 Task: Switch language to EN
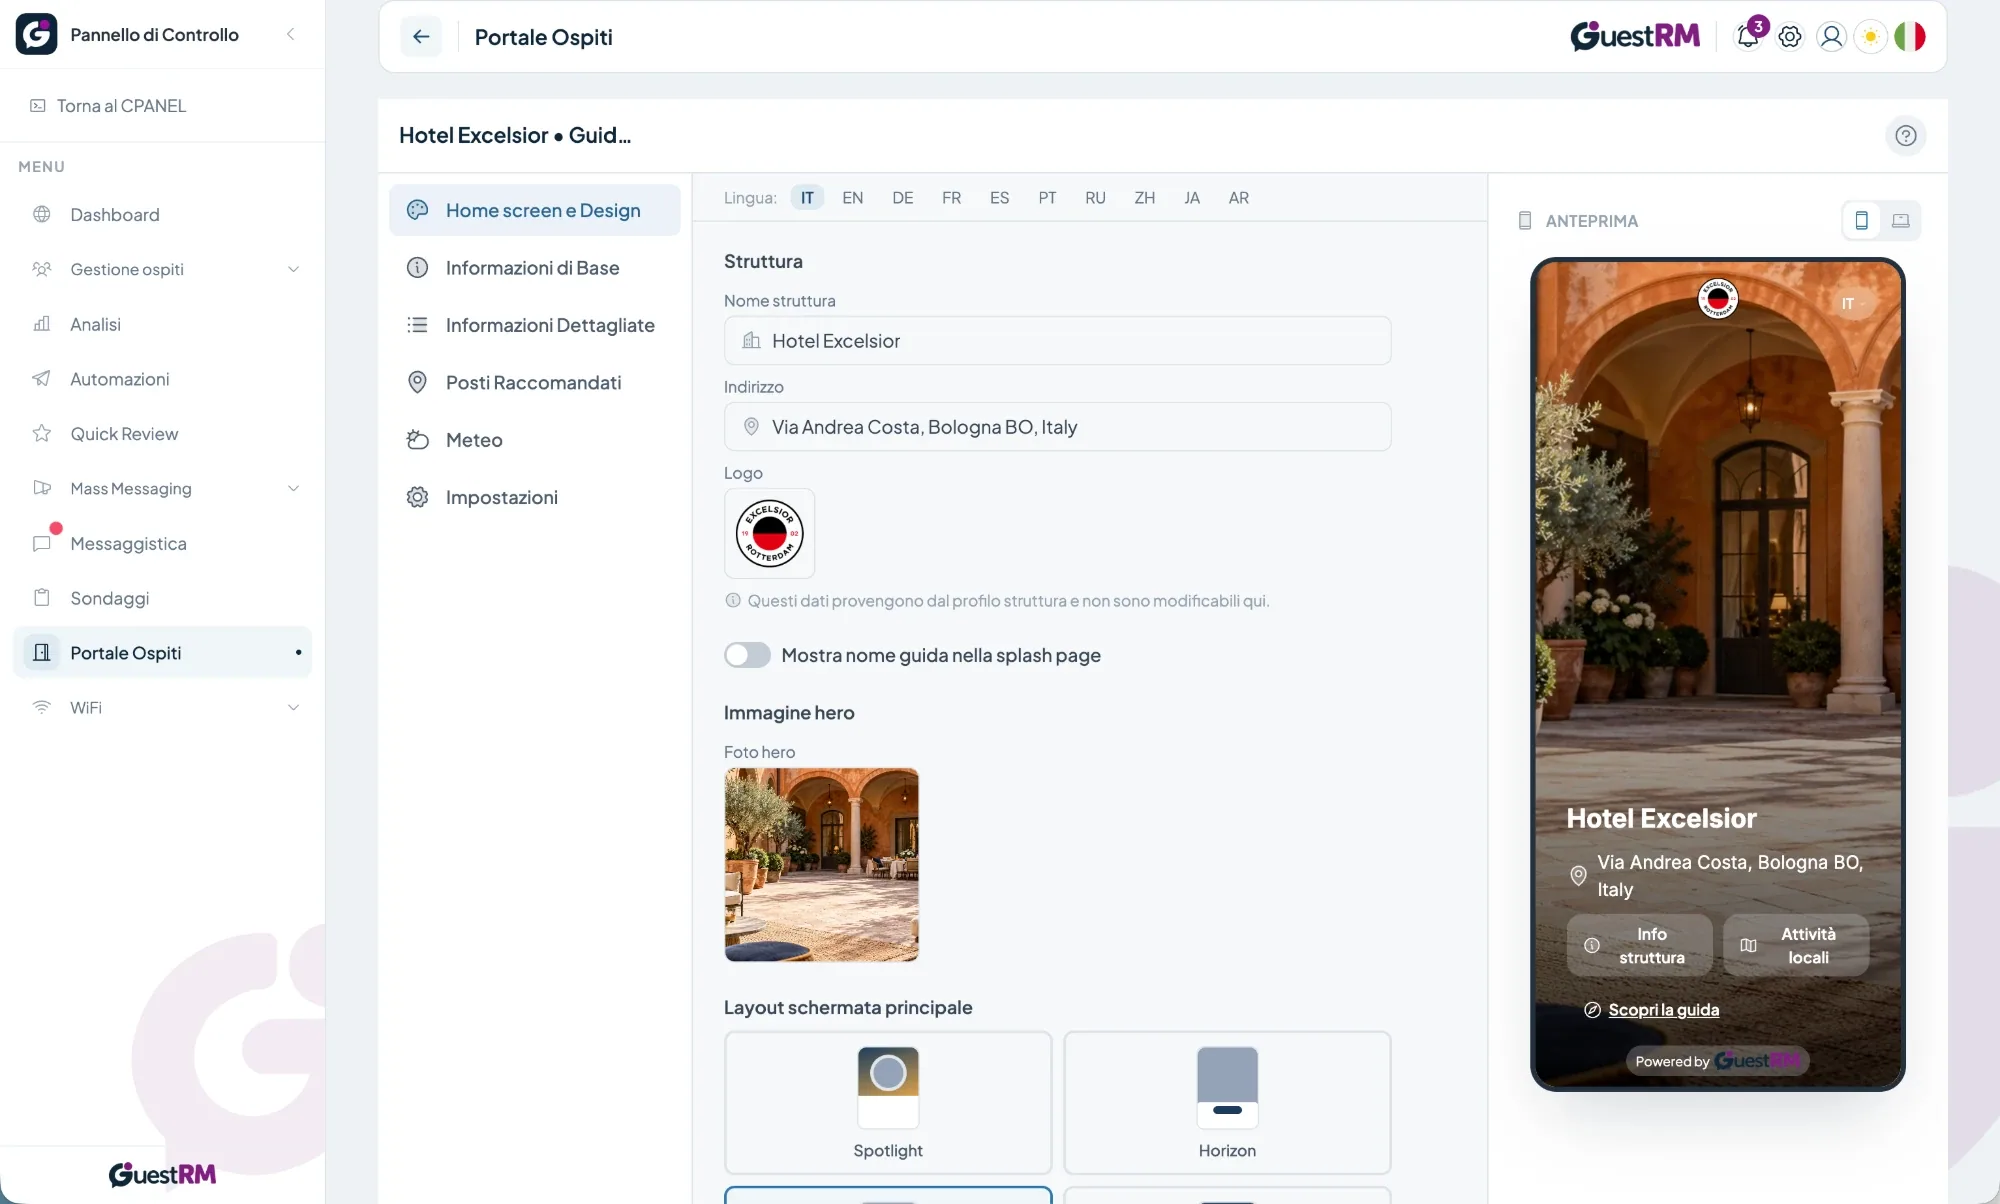pos(852,198)
